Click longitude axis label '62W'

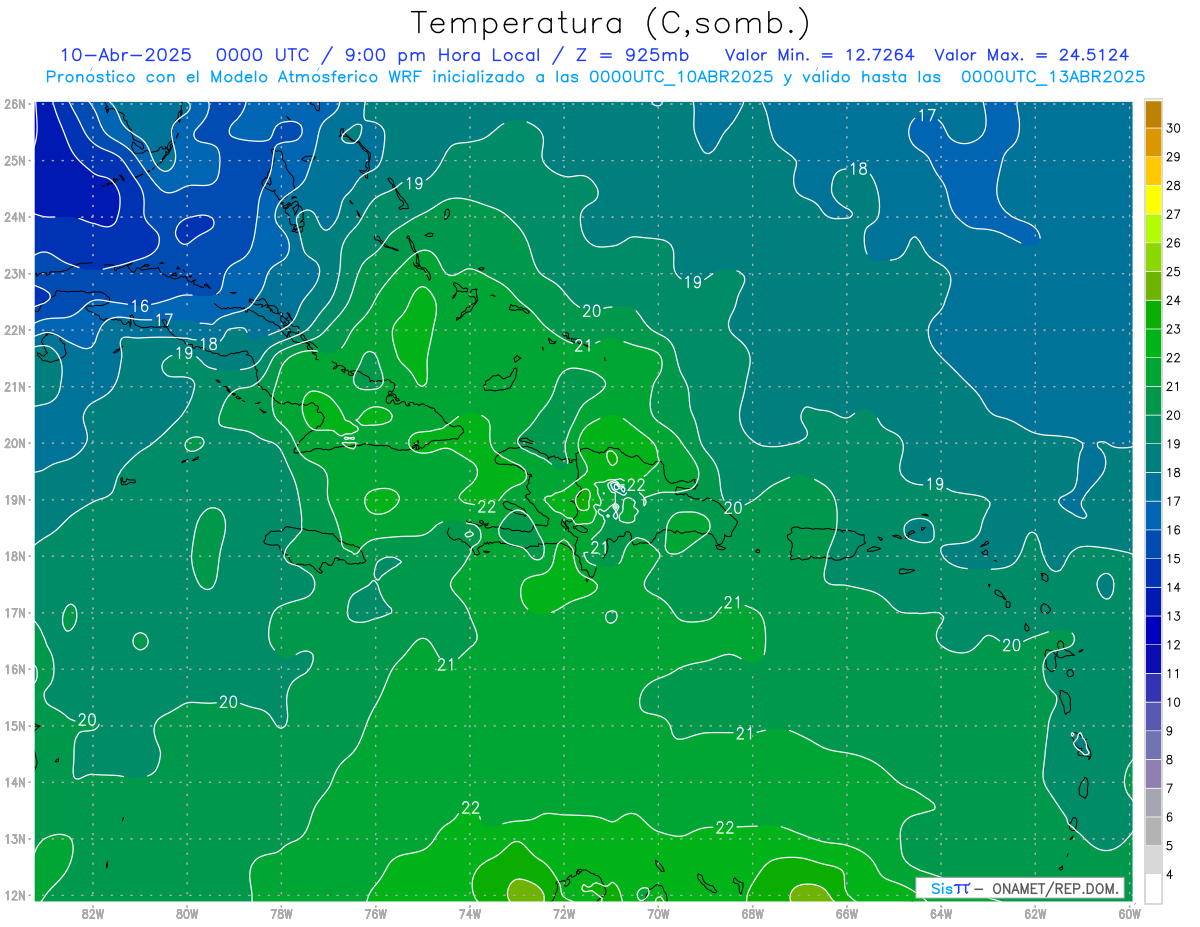pyautogui.click(x=1035, y=912)
